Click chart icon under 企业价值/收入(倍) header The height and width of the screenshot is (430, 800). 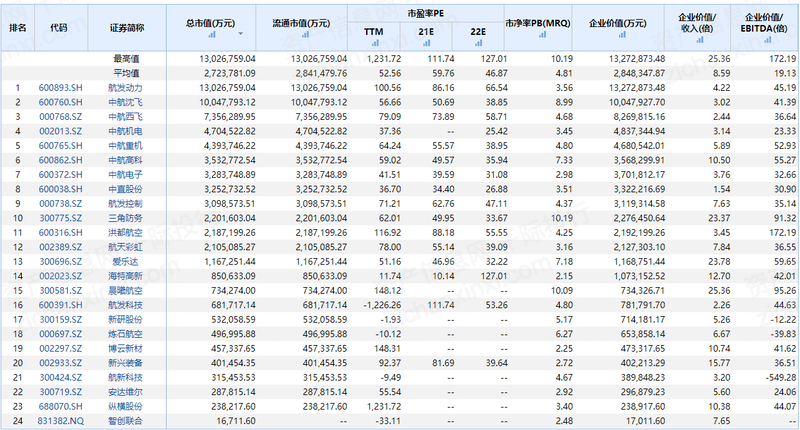pos(699,39)
